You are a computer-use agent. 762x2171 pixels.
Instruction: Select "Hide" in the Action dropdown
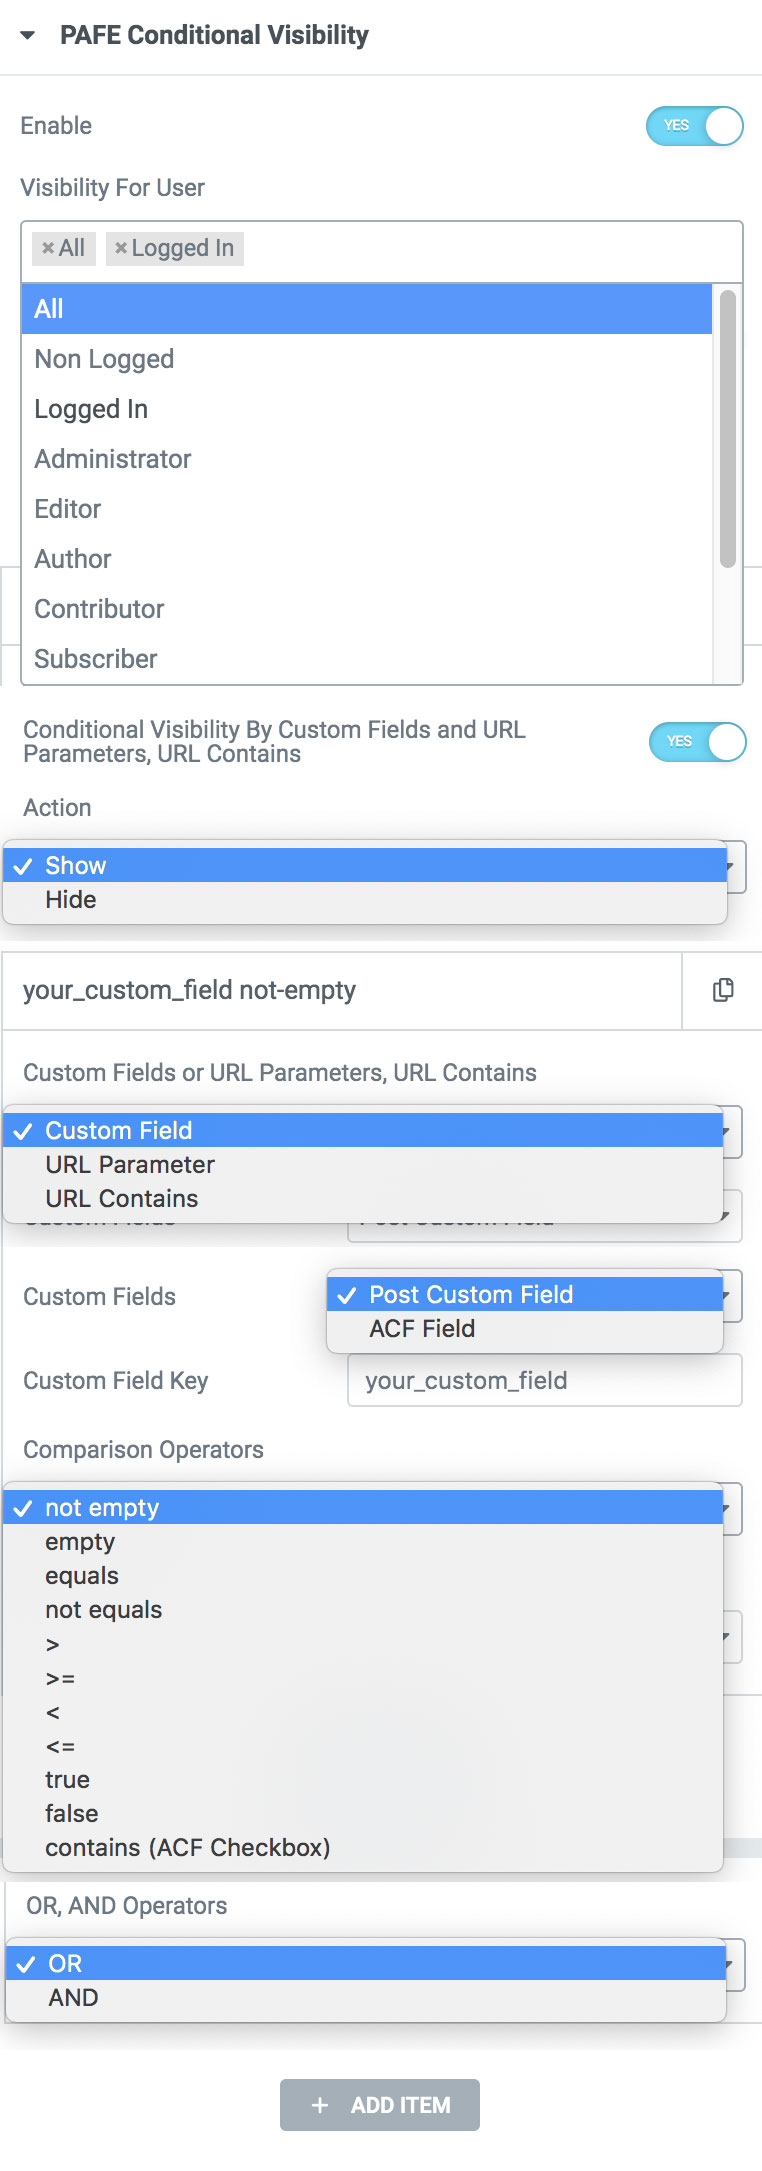click(x=70, y=899)
